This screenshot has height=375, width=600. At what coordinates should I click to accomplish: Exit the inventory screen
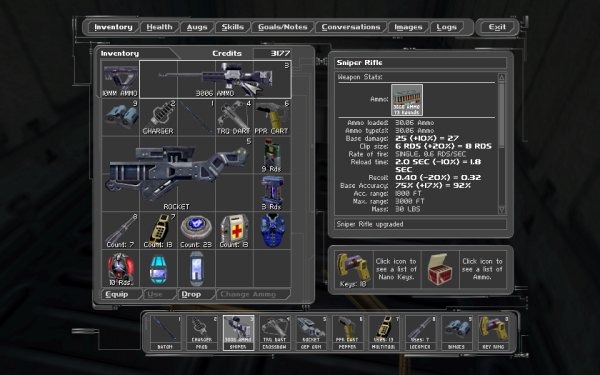click(x=497, y=27)
